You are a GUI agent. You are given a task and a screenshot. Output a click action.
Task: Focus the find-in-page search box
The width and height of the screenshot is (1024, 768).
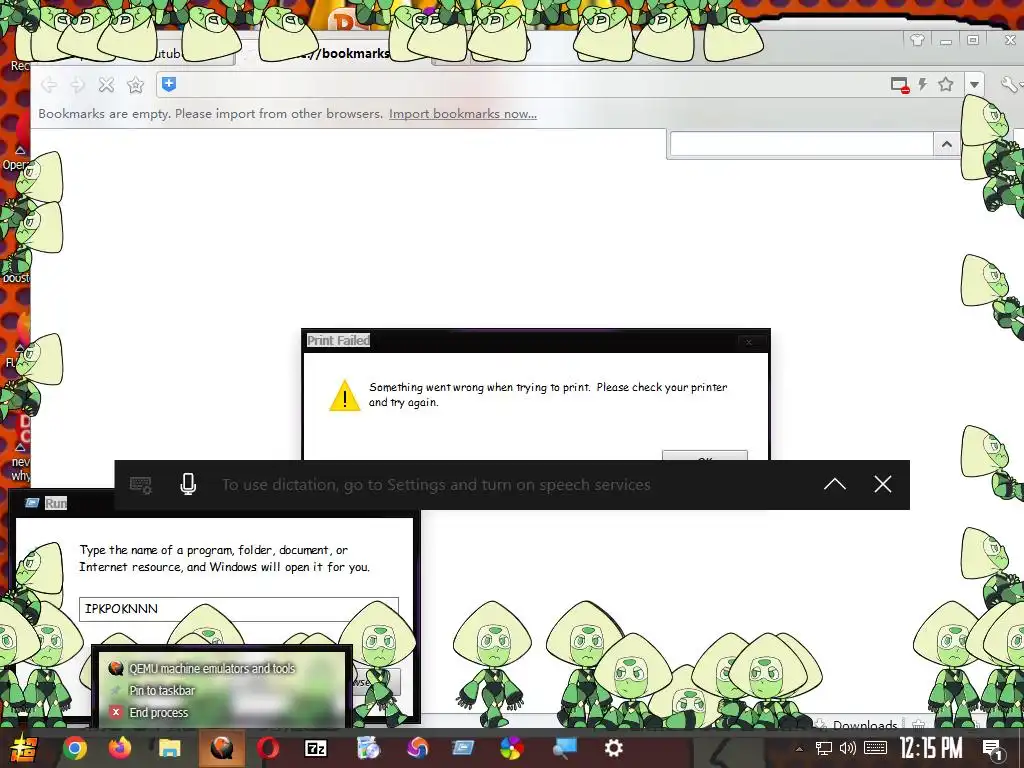[x=801, y=144]
